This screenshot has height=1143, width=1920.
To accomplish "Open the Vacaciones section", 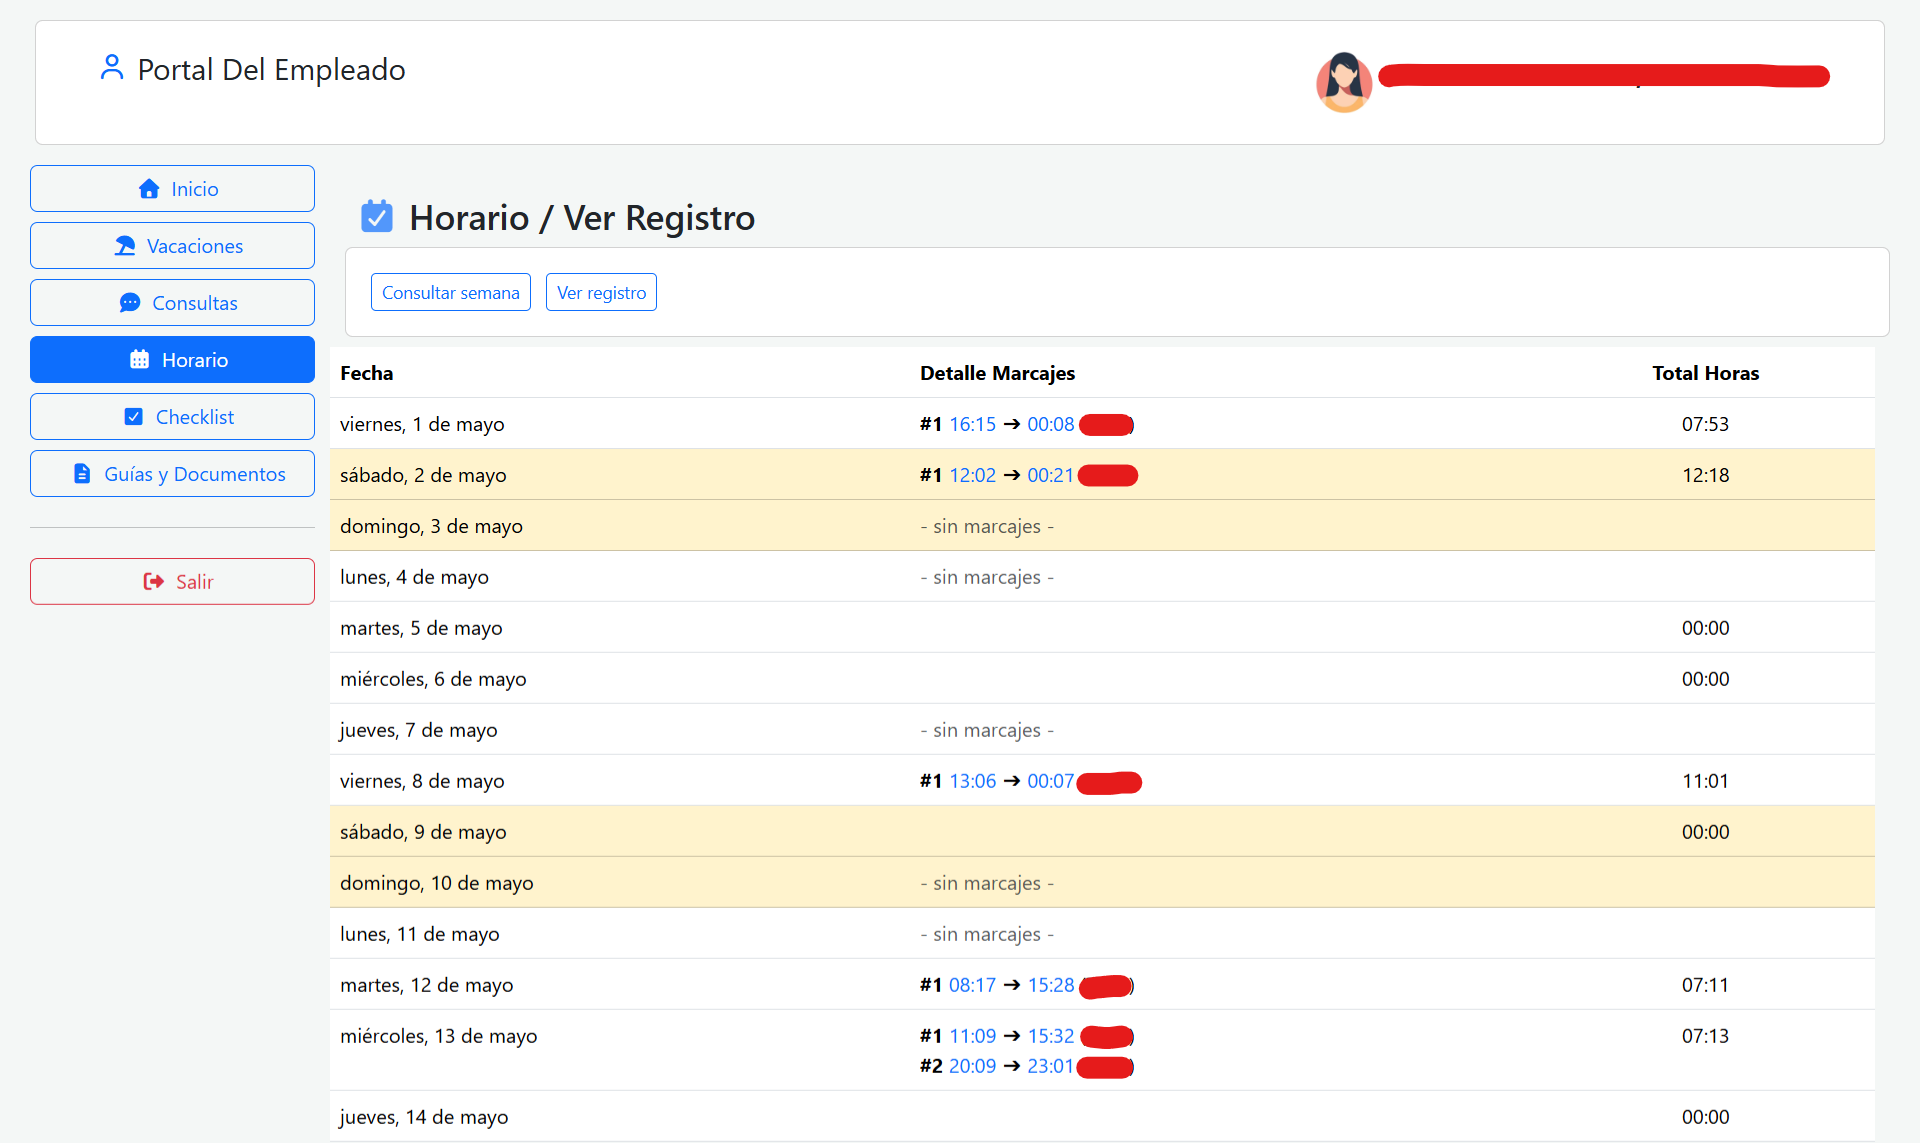I will click(172, 246).
